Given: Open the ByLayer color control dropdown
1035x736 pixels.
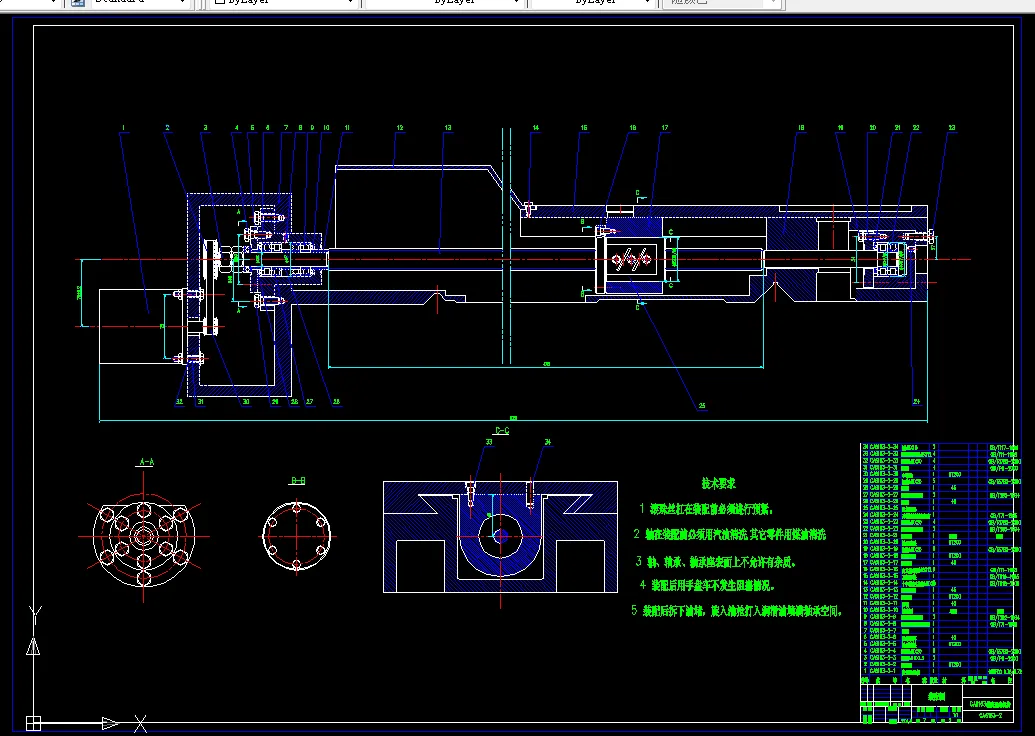Looking at the screenshot, I should tap(284, 3).
